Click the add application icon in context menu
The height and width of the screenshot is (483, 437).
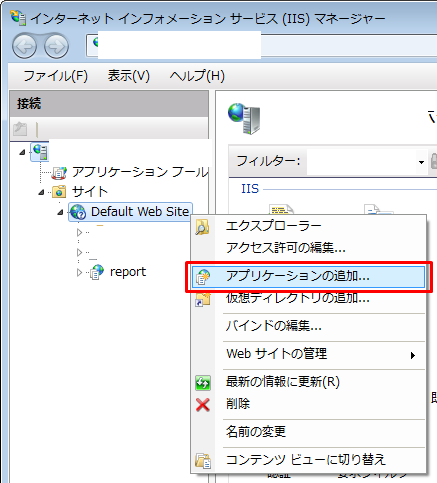(x=203, y=277)
